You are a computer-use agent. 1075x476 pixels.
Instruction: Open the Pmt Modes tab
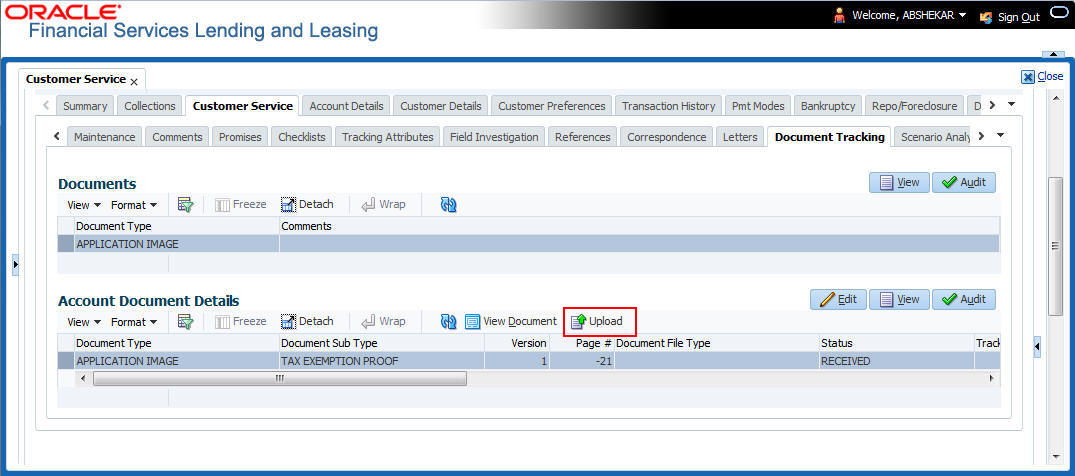tap(758, 106)
